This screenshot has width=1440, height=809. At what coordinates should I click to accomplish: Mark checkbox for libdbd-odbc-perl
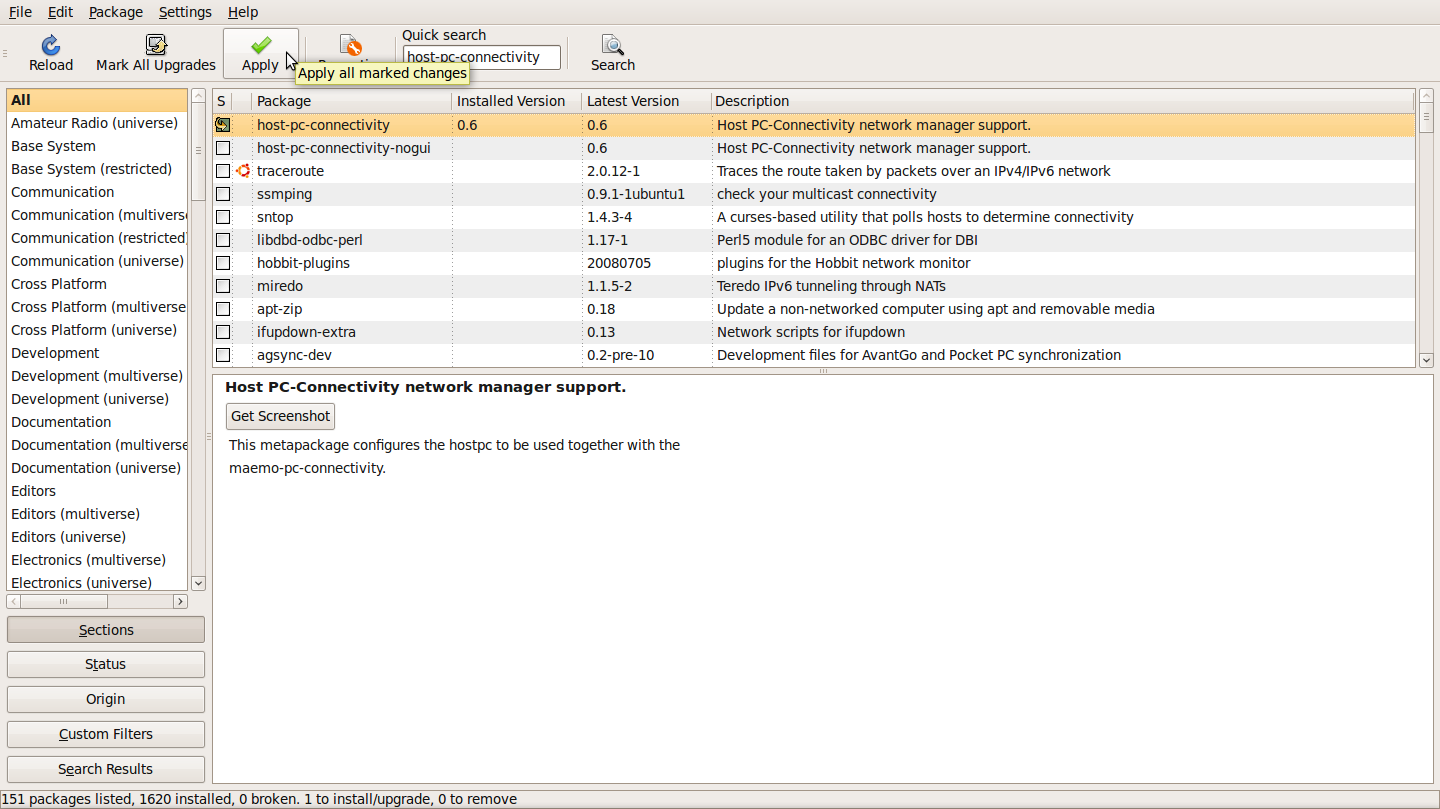tap(223, 240)
